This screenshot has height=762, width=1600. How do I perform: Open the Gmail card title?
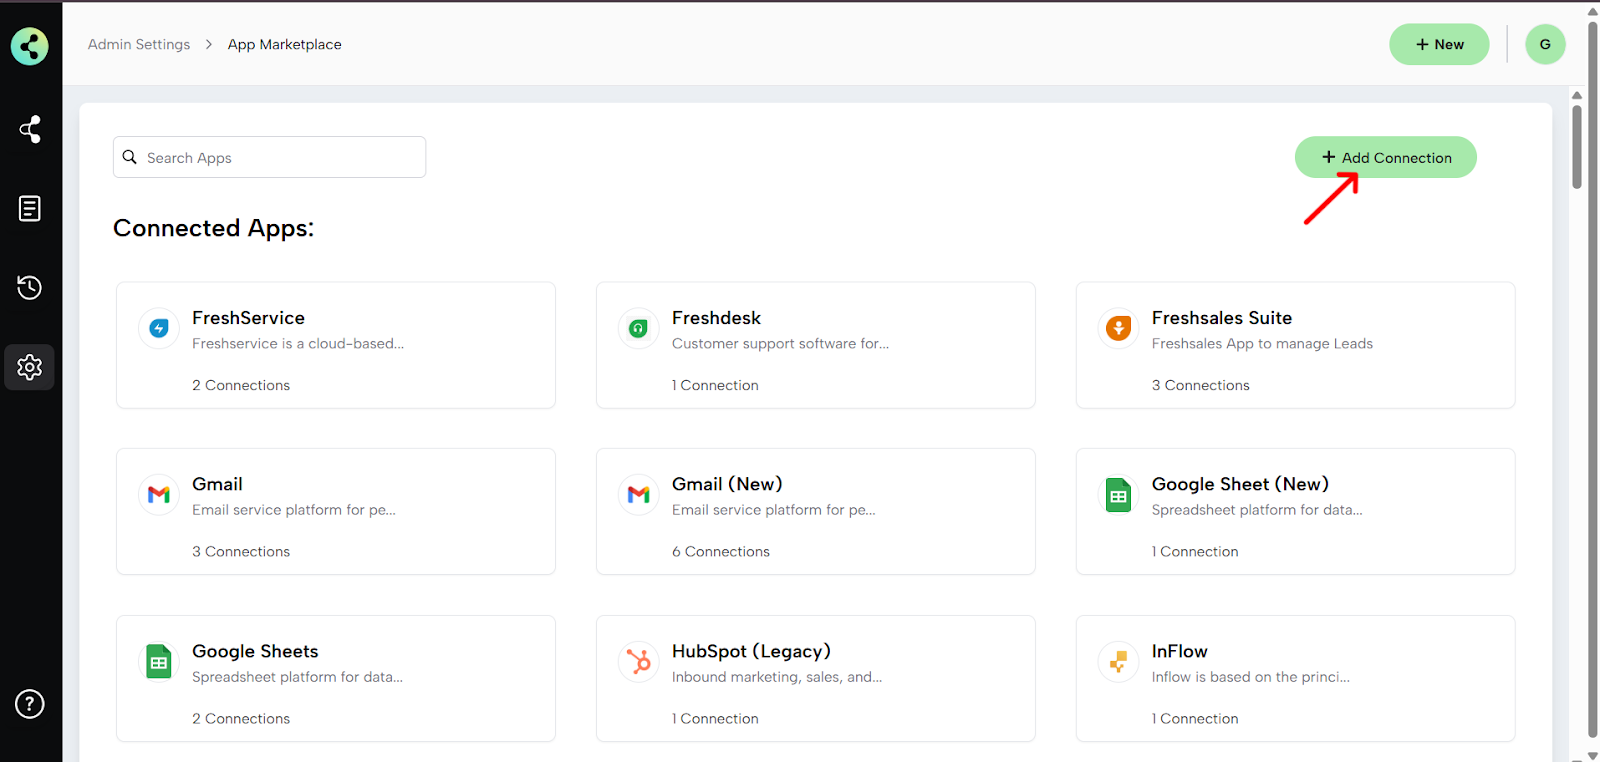pyautogui.click(x=217, y=484)
